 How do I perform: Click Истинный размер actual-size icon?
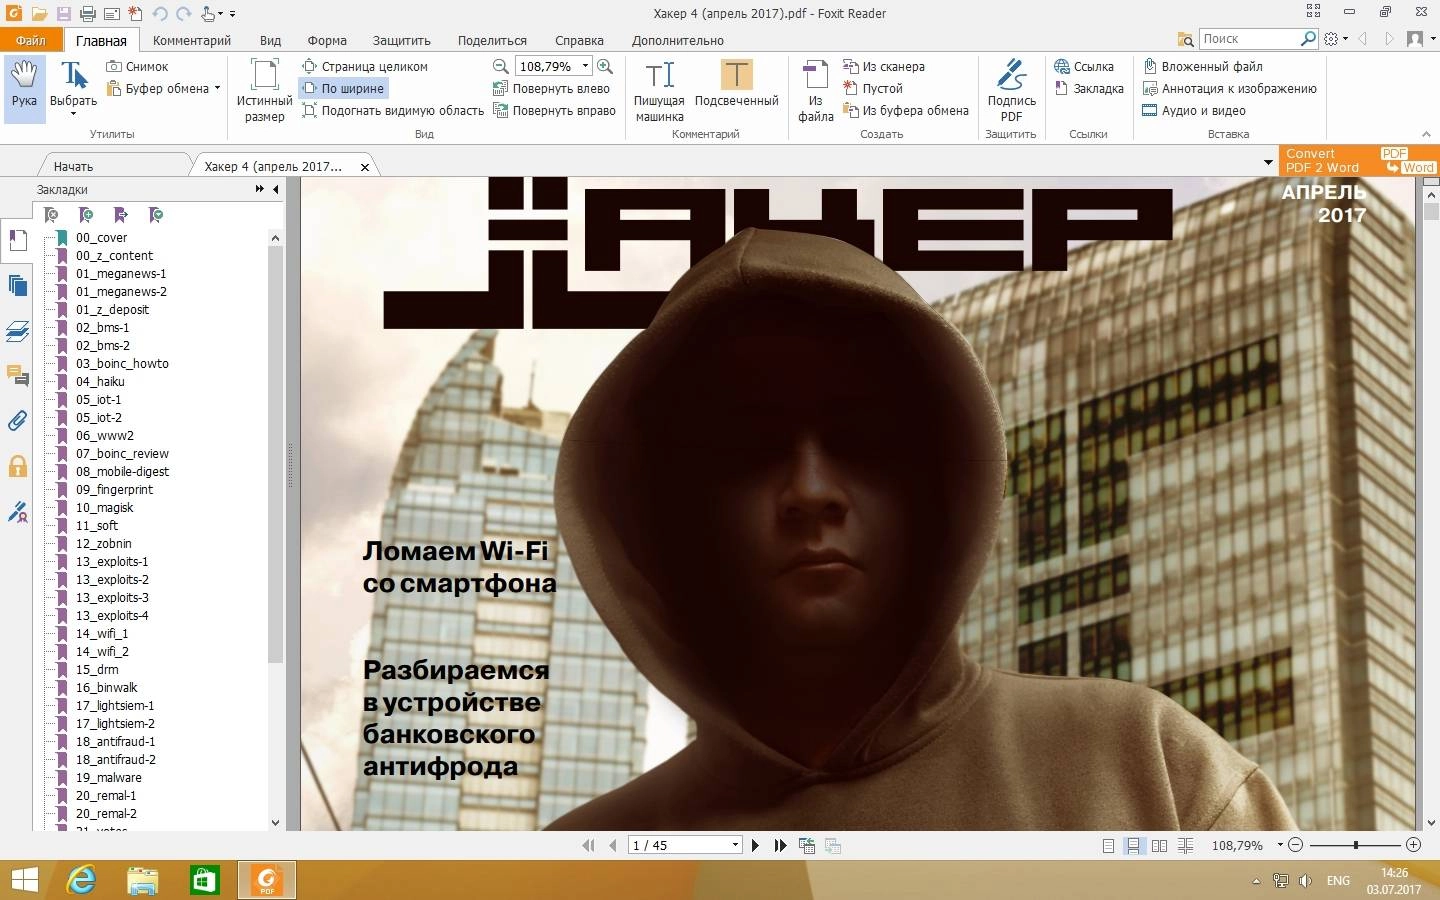click(x=264, y=90)
